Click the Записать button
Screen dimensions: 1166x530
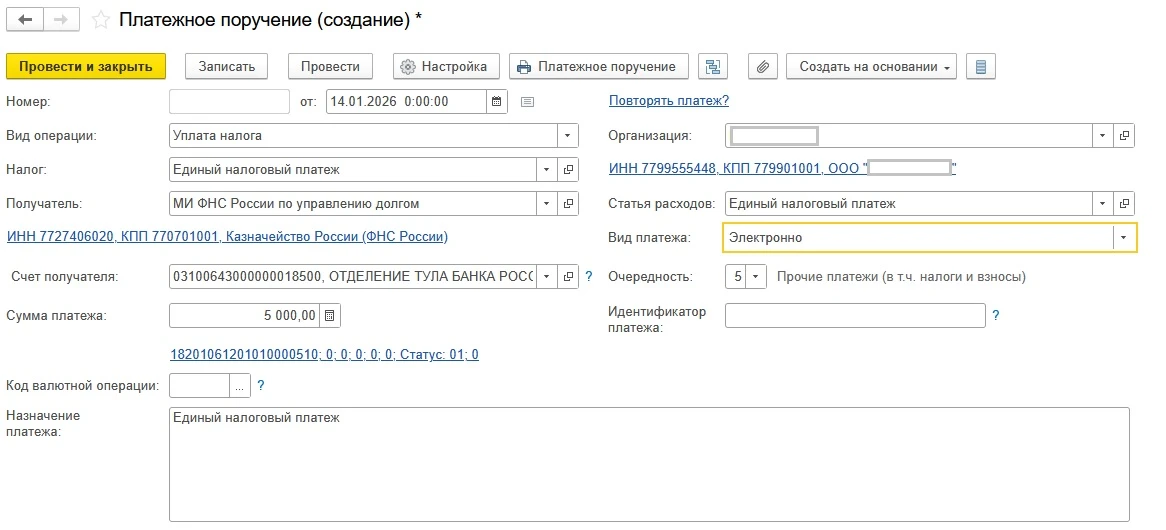227,67
